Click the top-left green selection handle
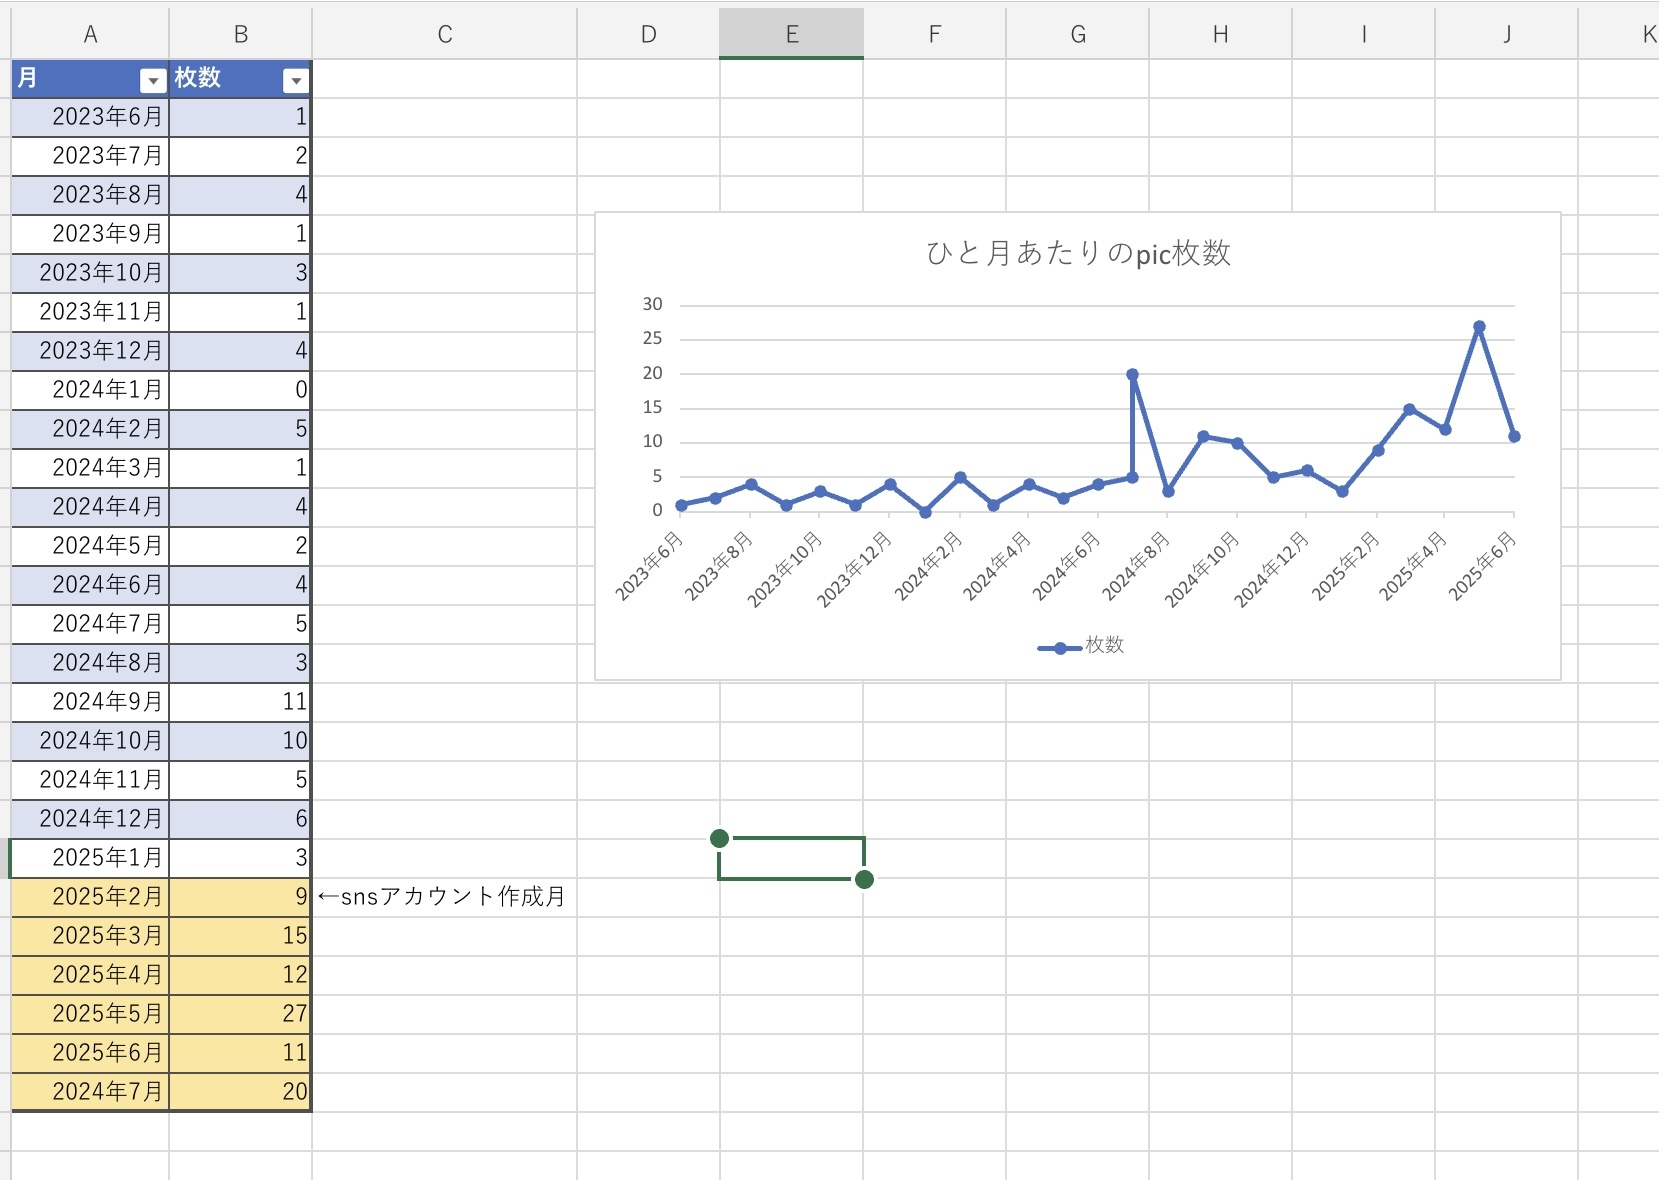Viewport: 1659px width, 1180px height. (x=719, y=838)
